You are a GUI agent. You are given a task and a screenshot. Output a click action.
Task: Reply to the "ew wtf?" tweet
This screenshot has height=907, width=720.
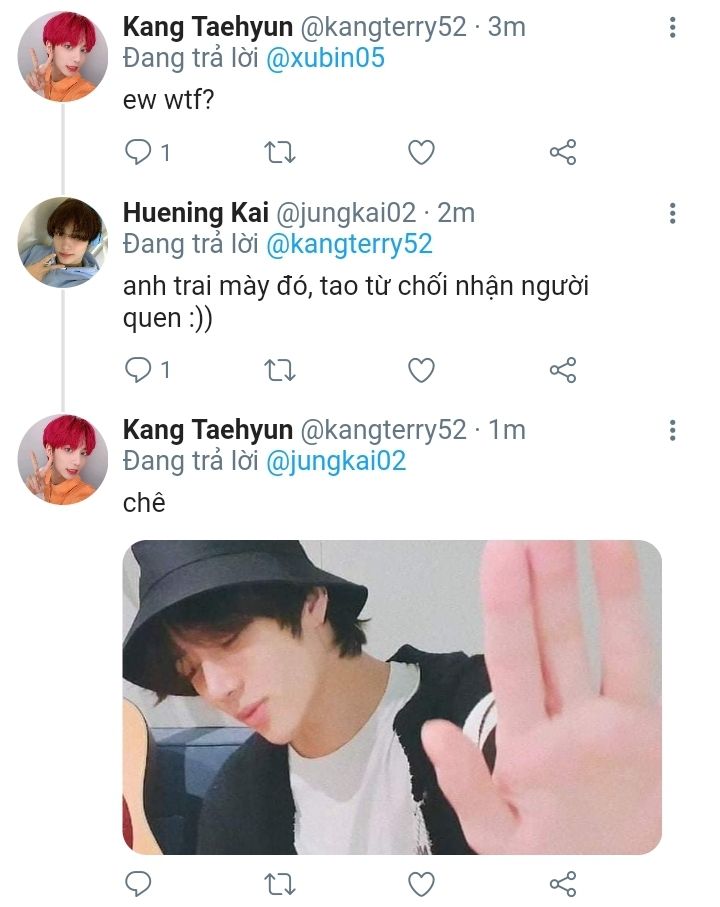[x=137, y=153]
